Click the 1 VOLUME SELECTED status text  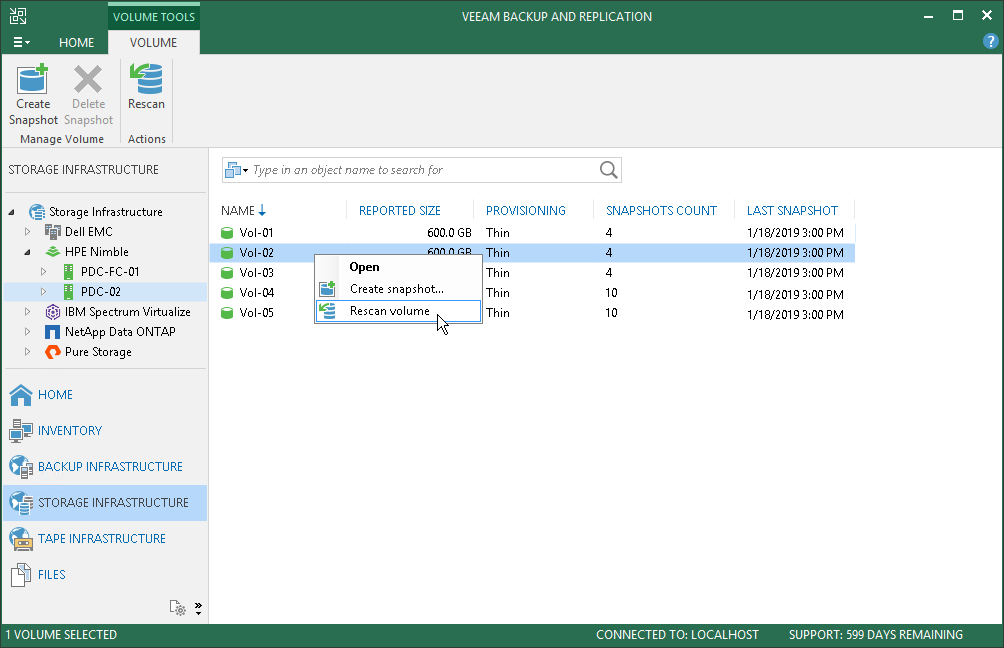click(61, 635)
